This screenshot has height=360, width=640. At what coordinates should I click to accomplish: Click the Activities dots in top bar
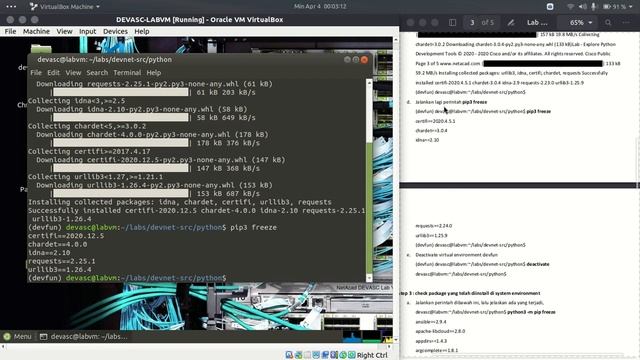pyautogui.click(x=11, y=7)
